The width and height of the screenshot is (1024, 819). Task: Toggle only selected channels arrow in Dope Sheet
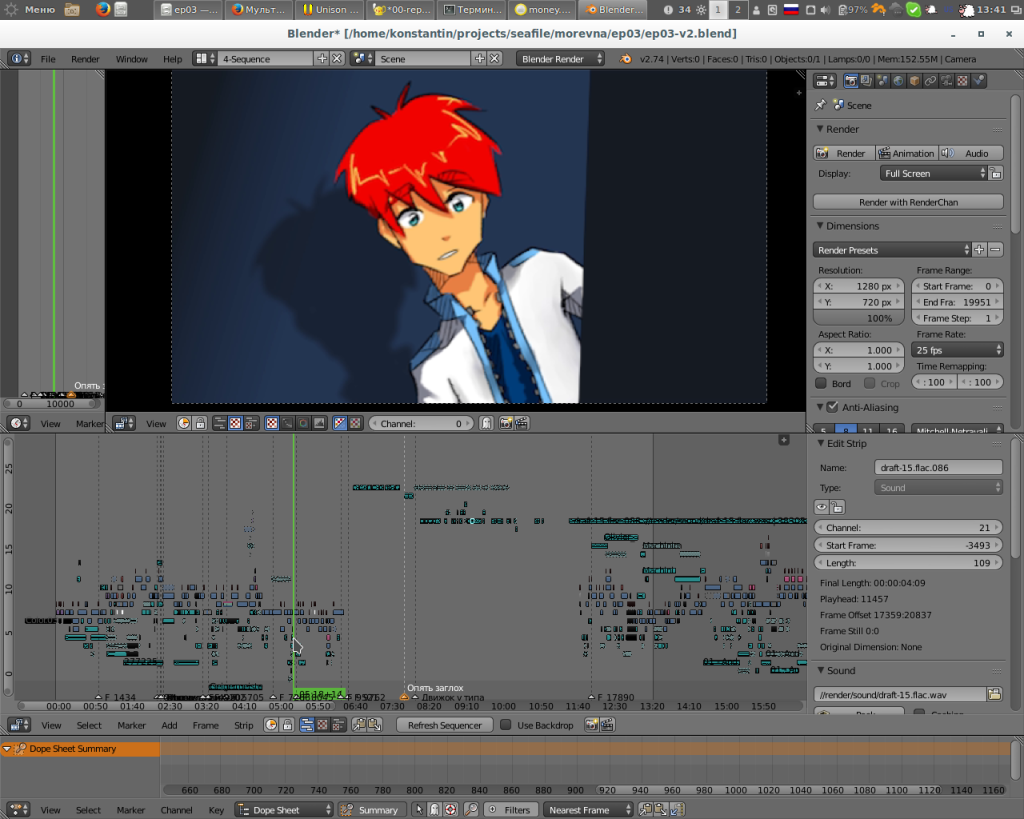[419, 810]
